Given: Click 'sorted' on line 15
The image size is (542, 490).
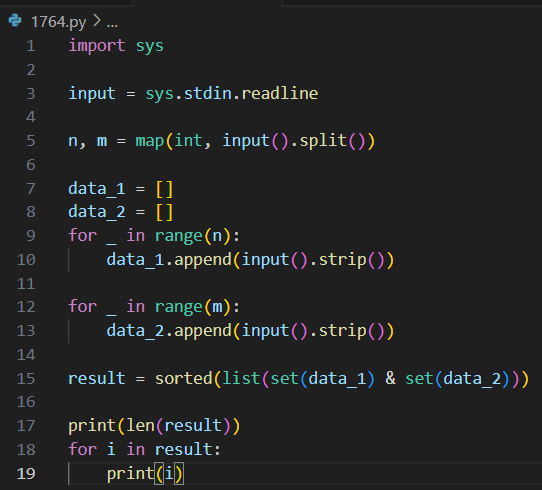Looking at the screenshot, I should coord(184,378).
